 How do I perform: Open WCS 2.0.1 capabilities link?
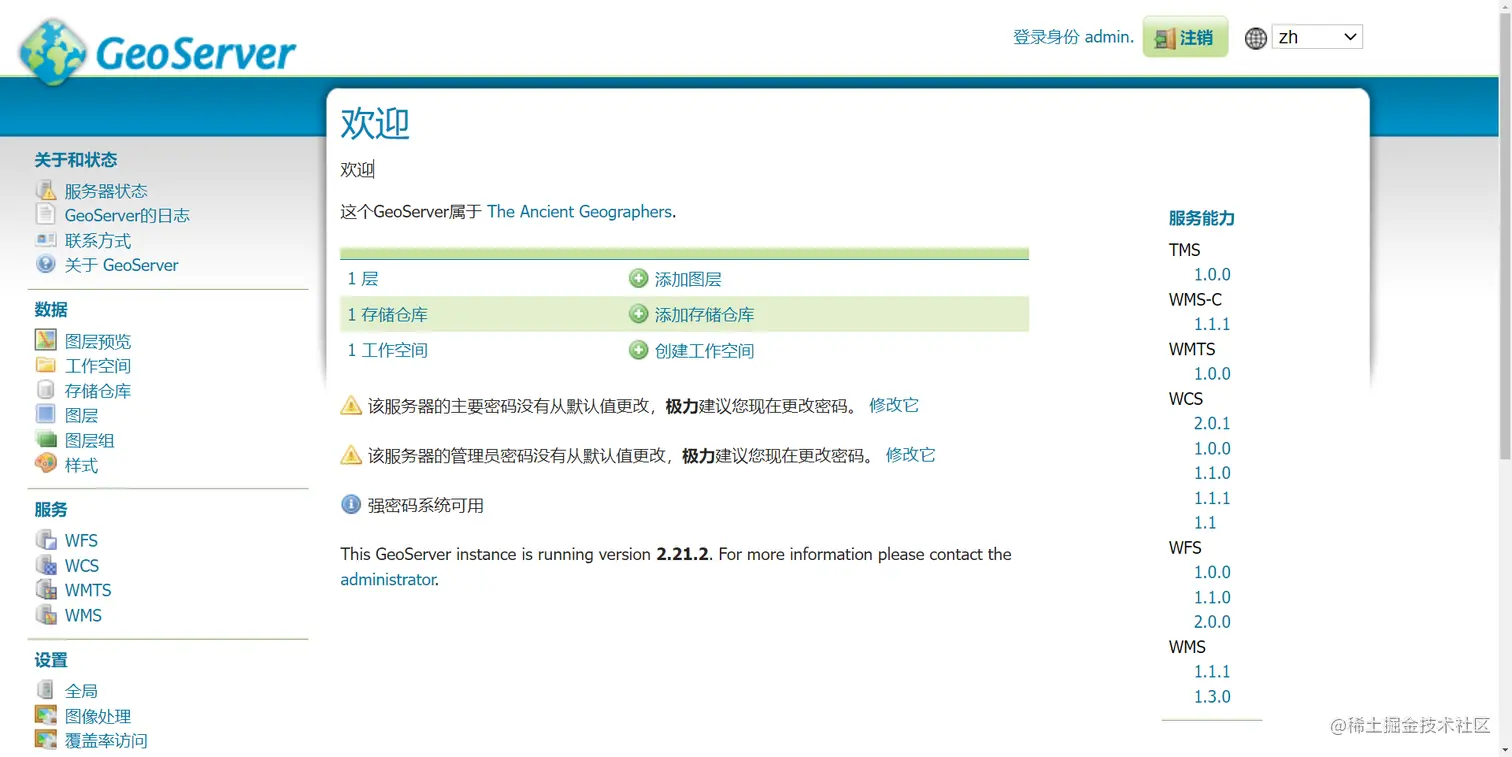coord(1212,424)
